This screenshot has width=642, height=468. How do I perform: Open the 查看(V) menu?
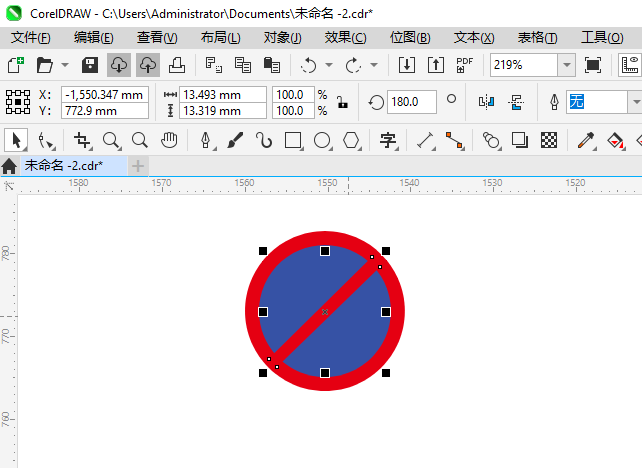[157, 38]
